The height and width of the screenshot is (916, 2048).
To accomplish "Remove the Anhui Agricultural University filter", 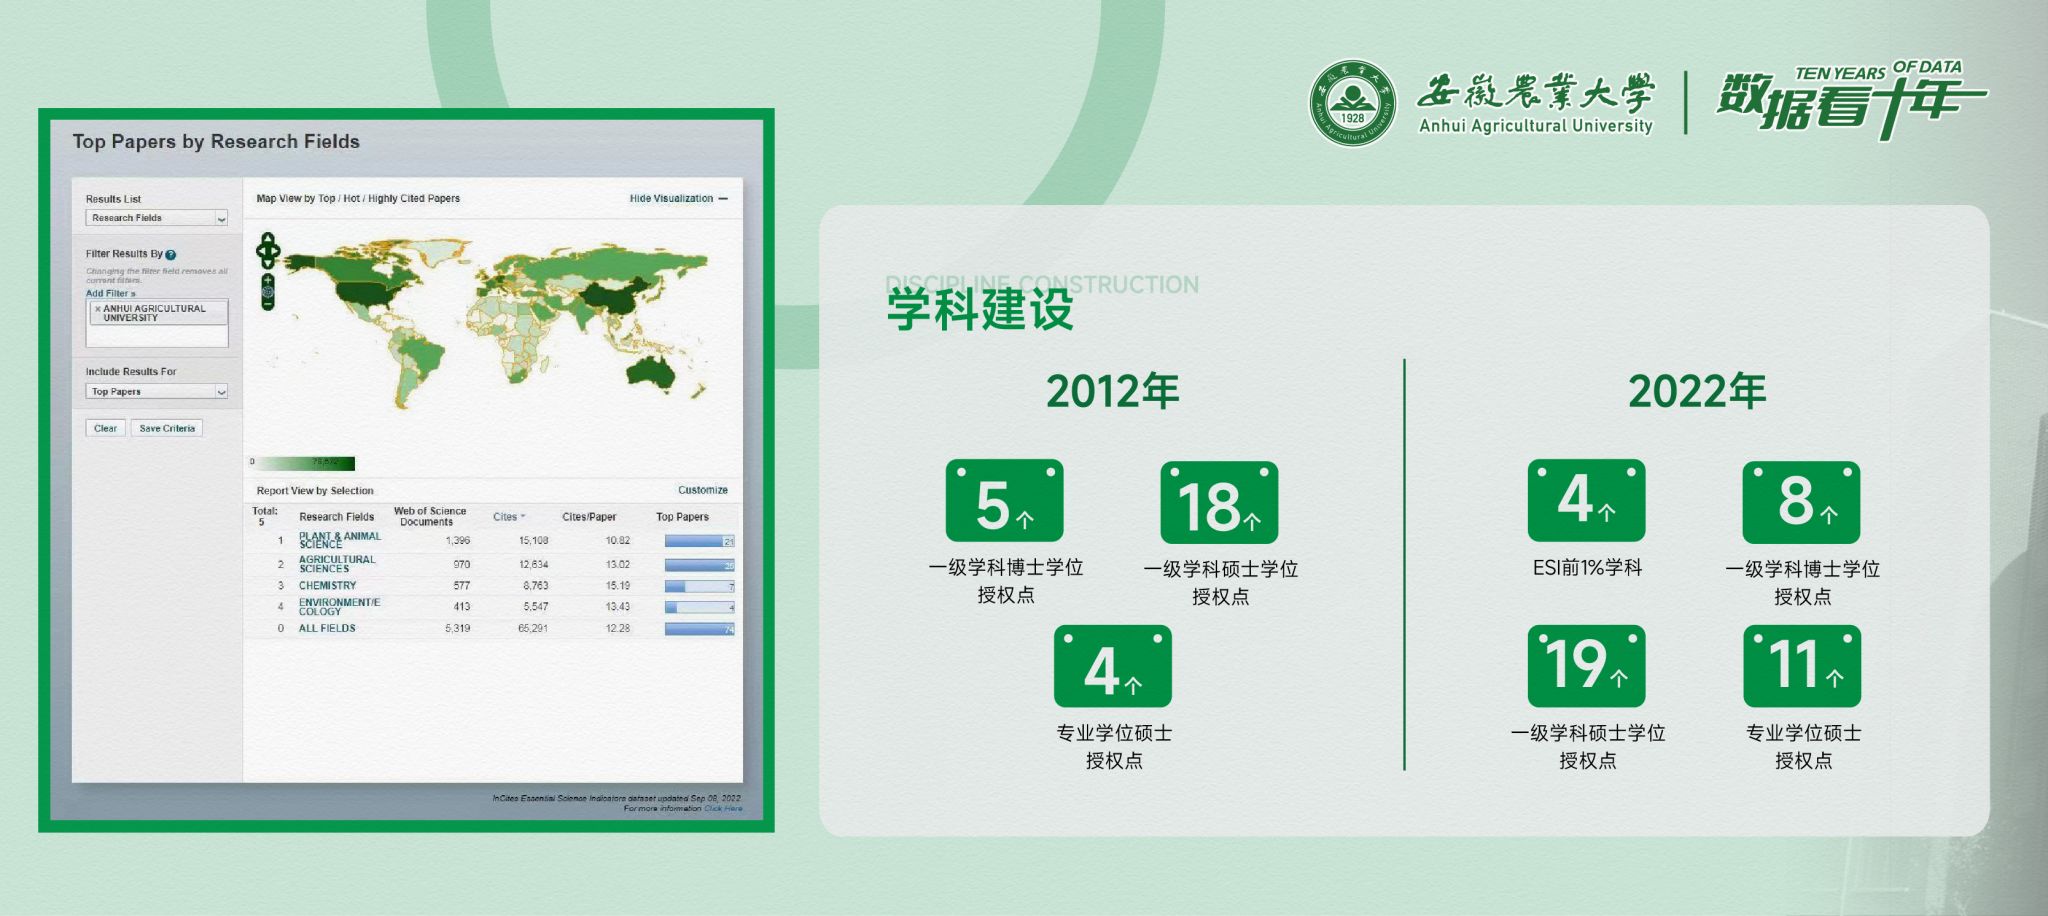I will [97, 309].
